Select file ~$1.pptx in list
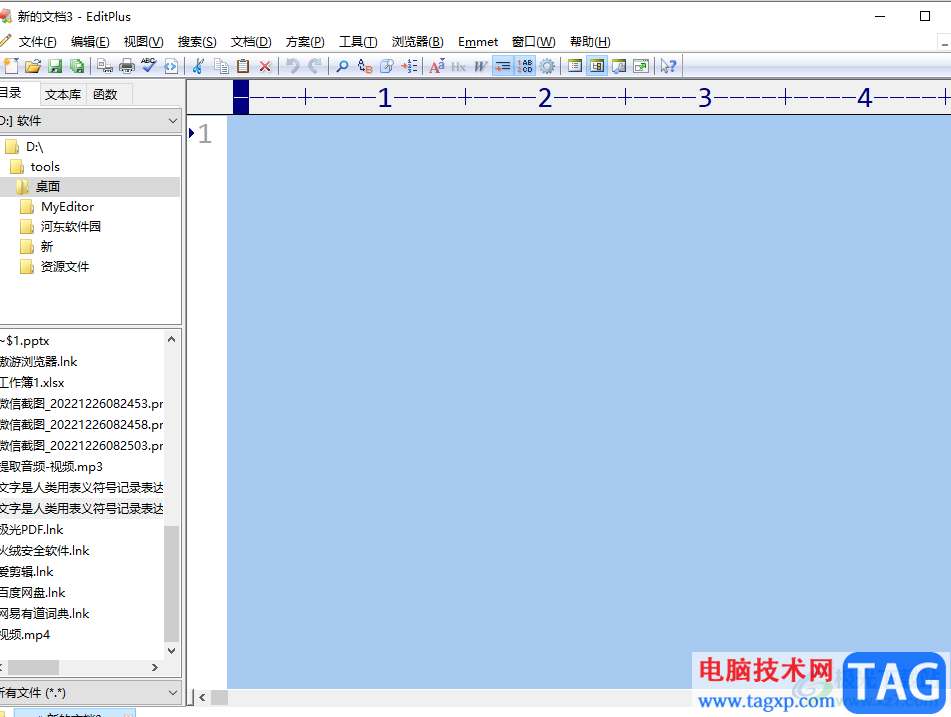Image resolution: width=951 pixels, height=717 pixels. point(25,341)
